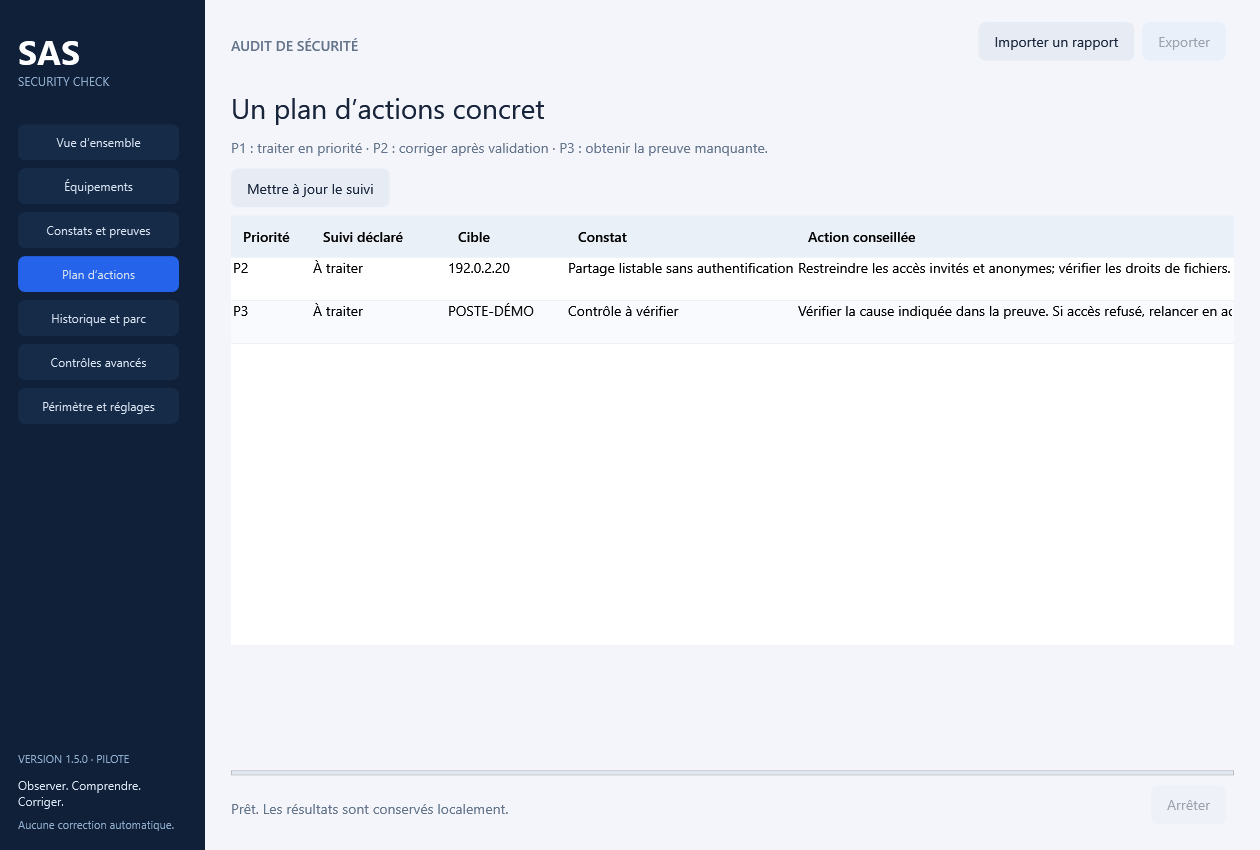
Task: Select the P3 priority cell
Action: pos(241,311)
